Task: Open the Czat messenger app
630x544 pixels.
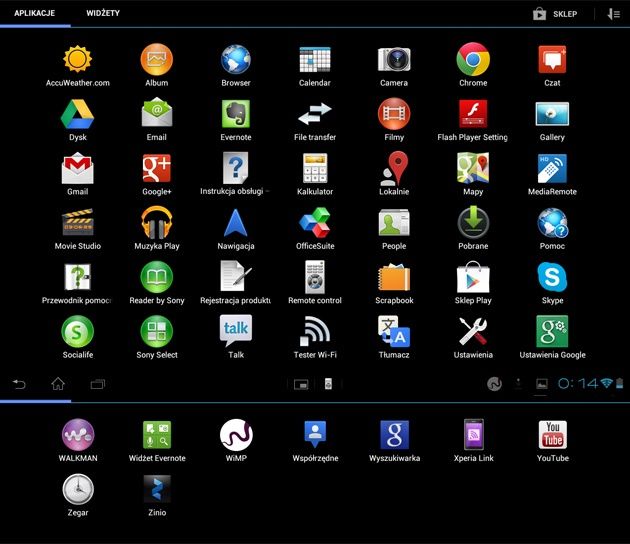Action: pos(552,59)
